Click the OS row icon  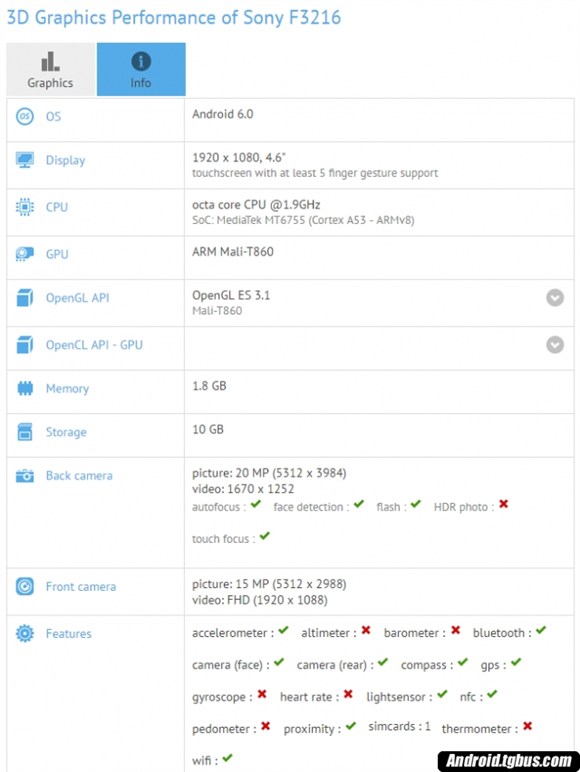pyautogui.click(x=25, y=117)
